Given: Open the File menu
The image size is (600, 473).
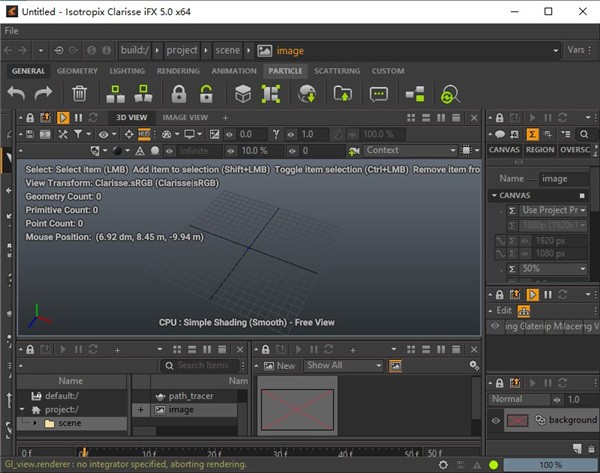Looking at the screenshot, I should click(12, 31).
